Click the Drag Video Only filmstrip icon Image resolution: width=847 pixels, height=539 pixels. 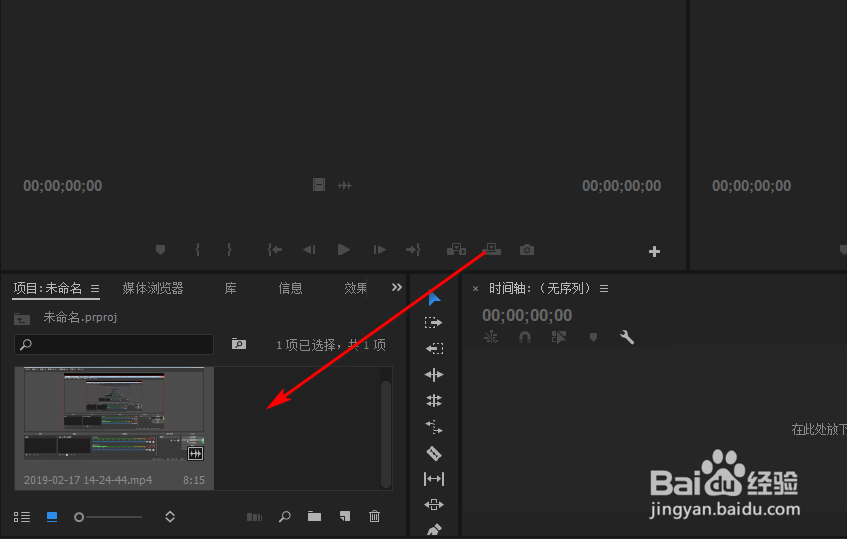pos(319,185)
